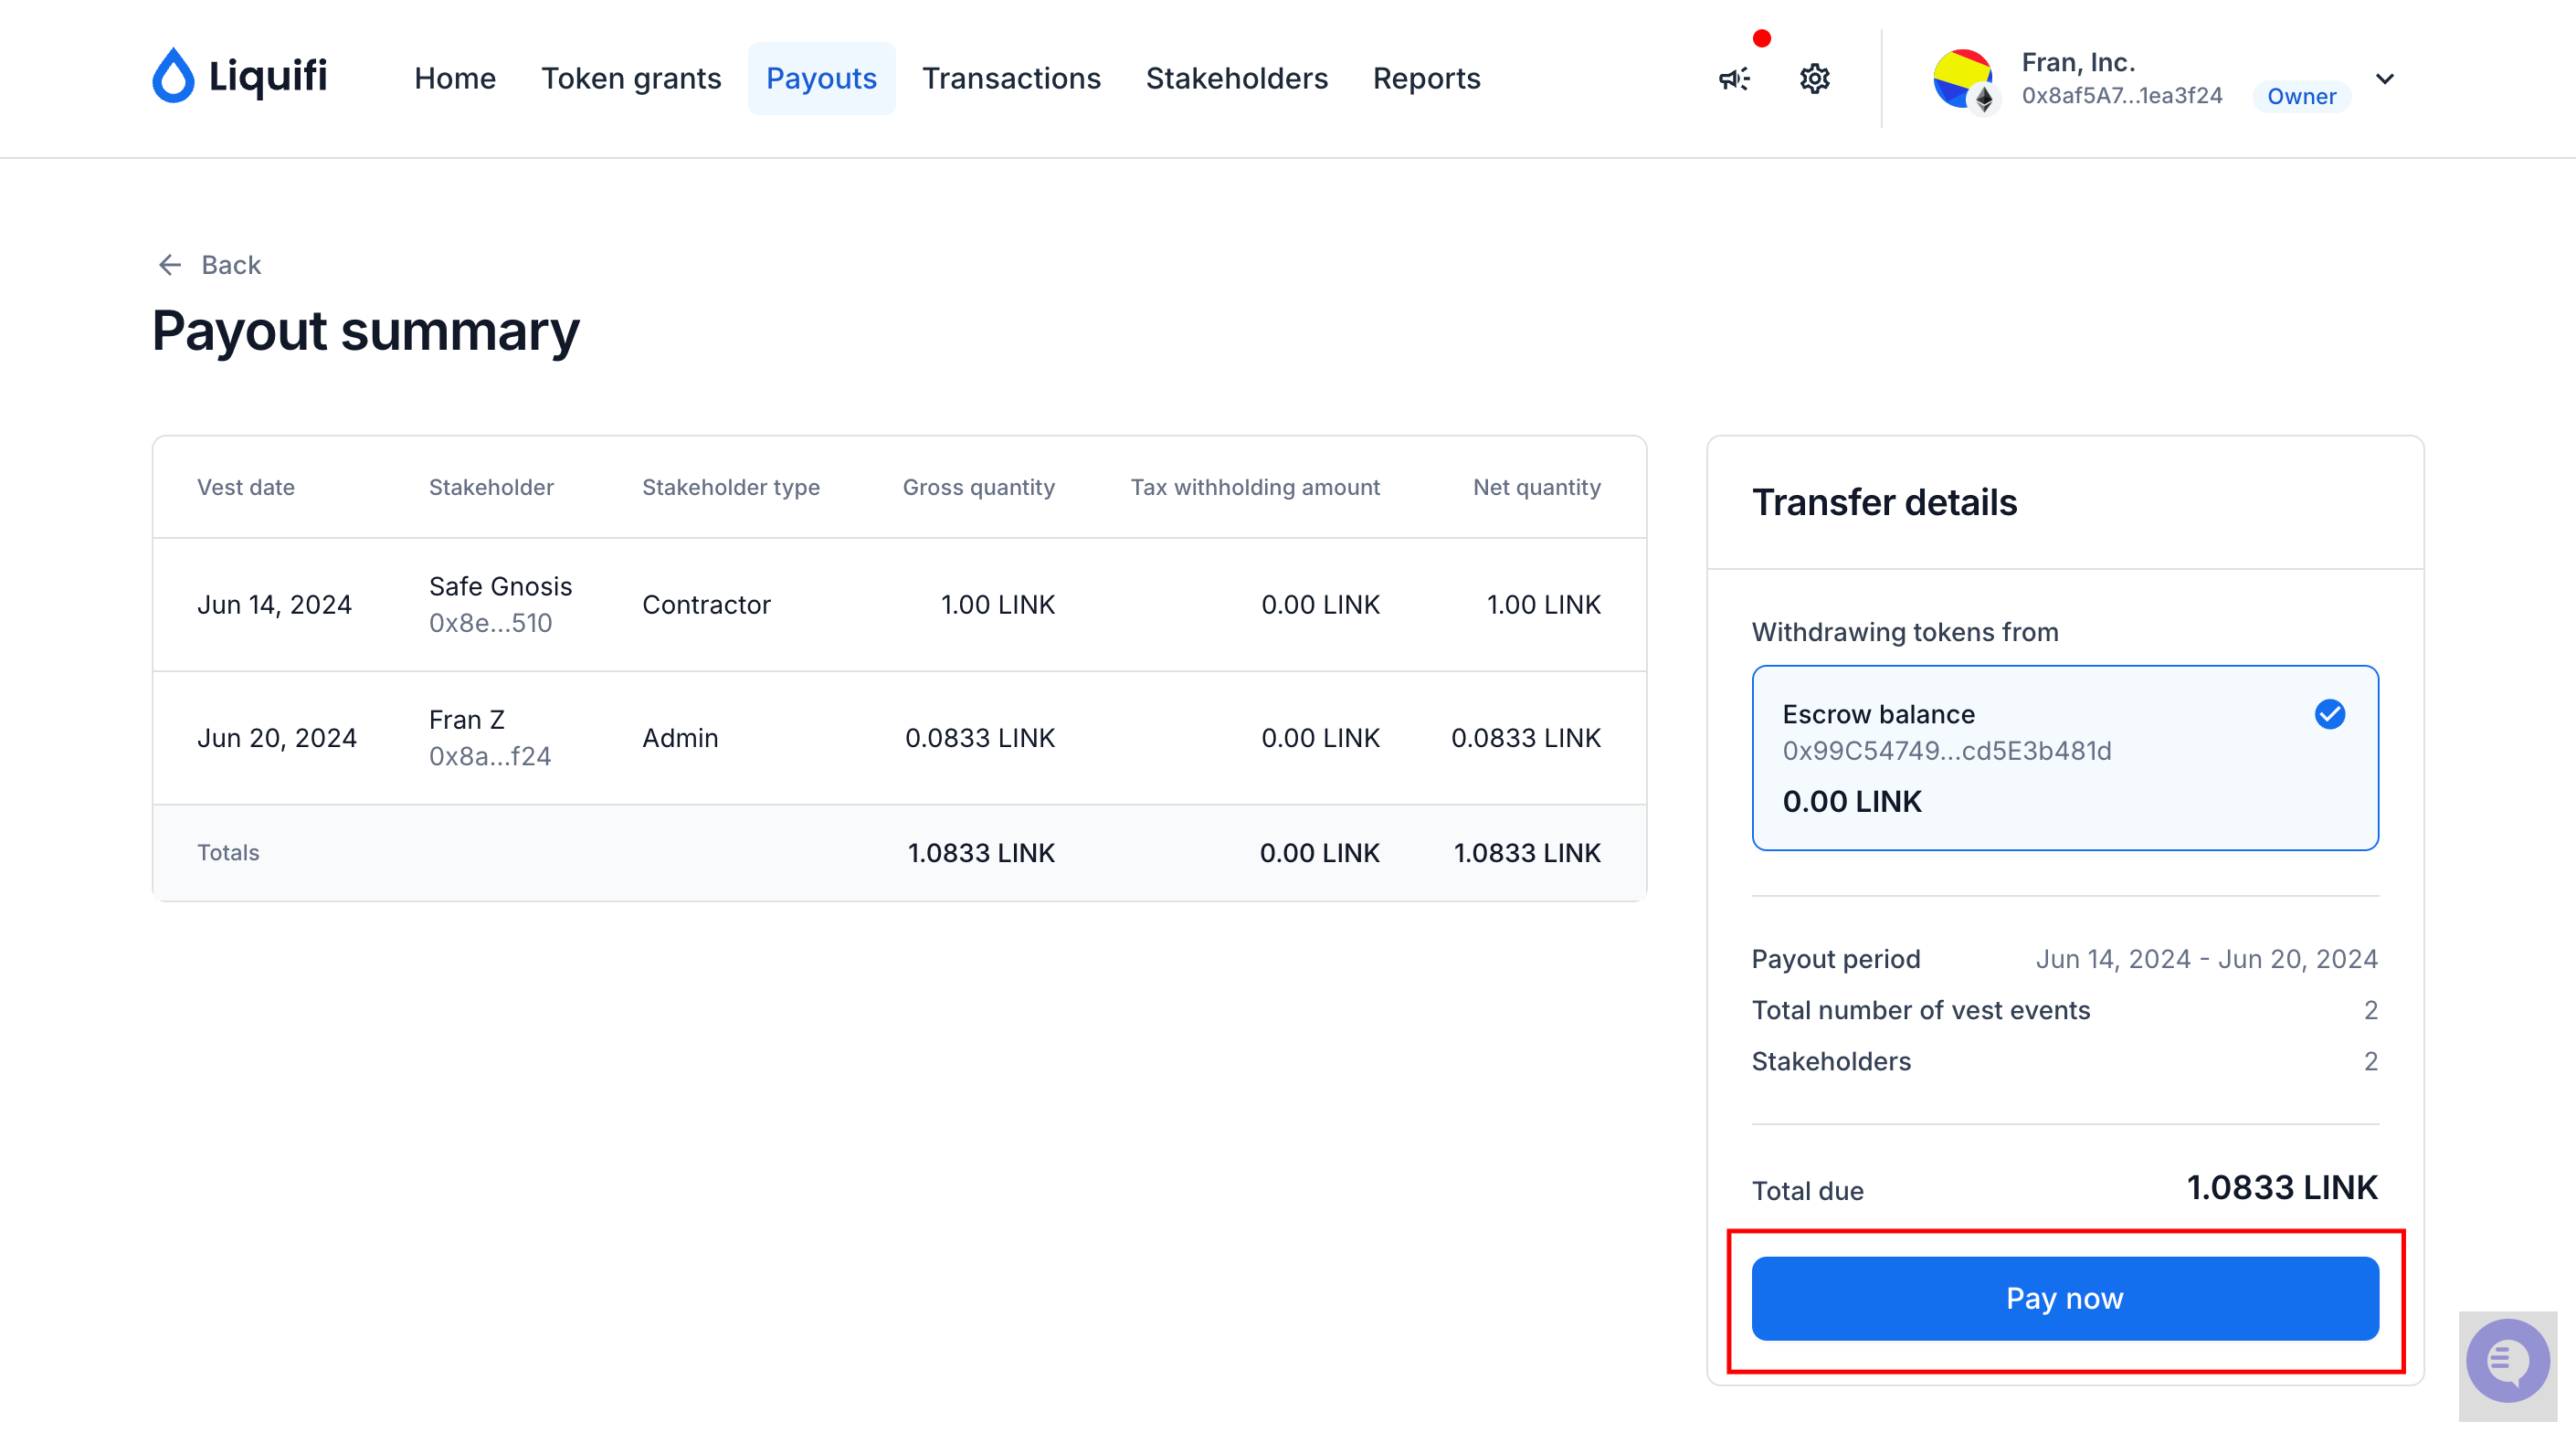The image size is (2576, 1432).
Task: Open the Token grants tab
Action: tap(631, 78)
